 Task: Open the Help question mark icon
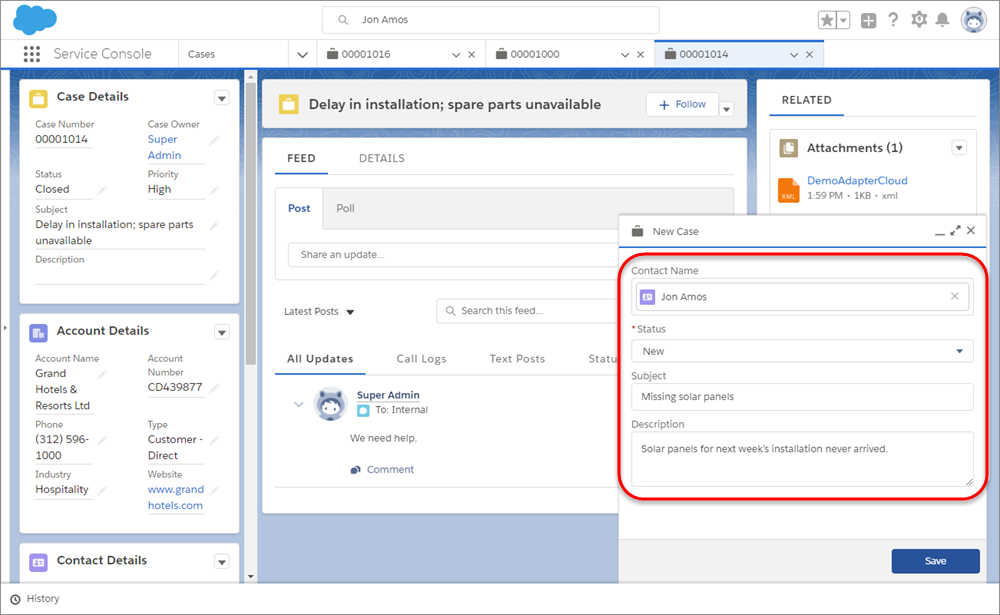[x=893, y=20]
